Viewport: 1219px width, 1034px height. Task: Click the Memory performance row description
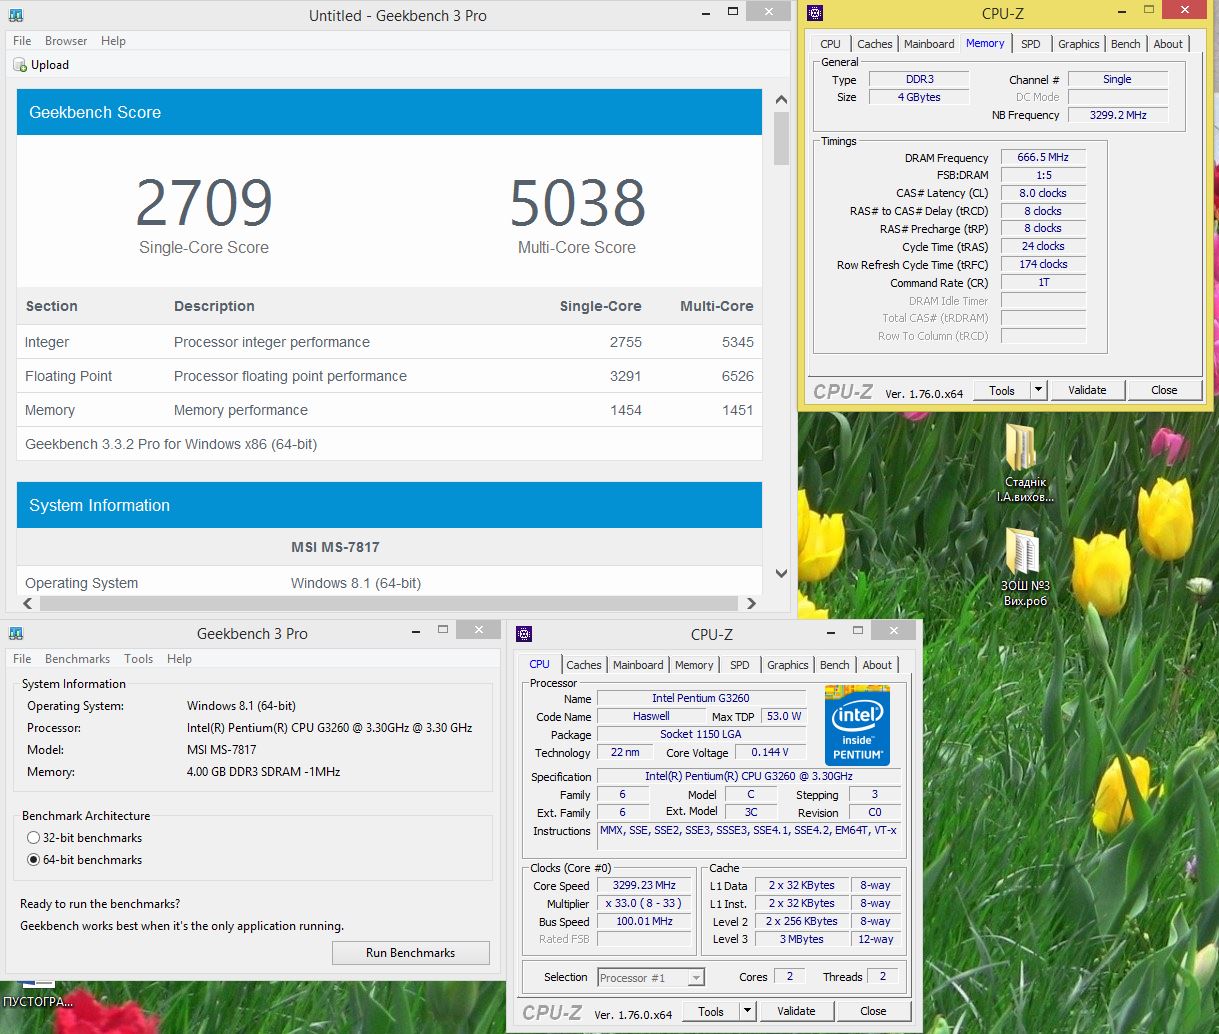(241, 410)
